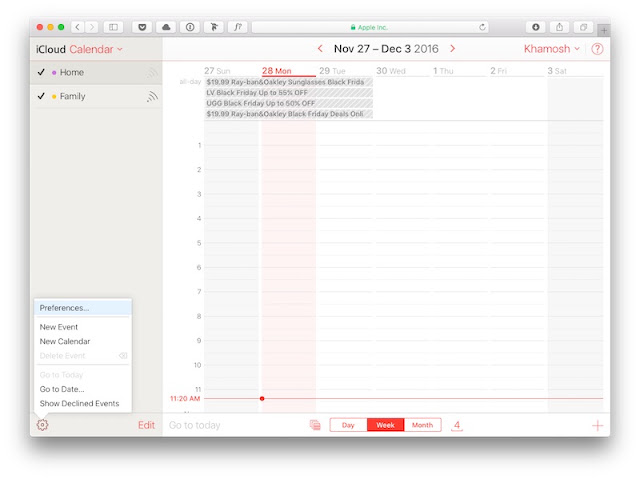The image size is (640, 479).
Task: Click the Safari share button
Action: (559, 27)
